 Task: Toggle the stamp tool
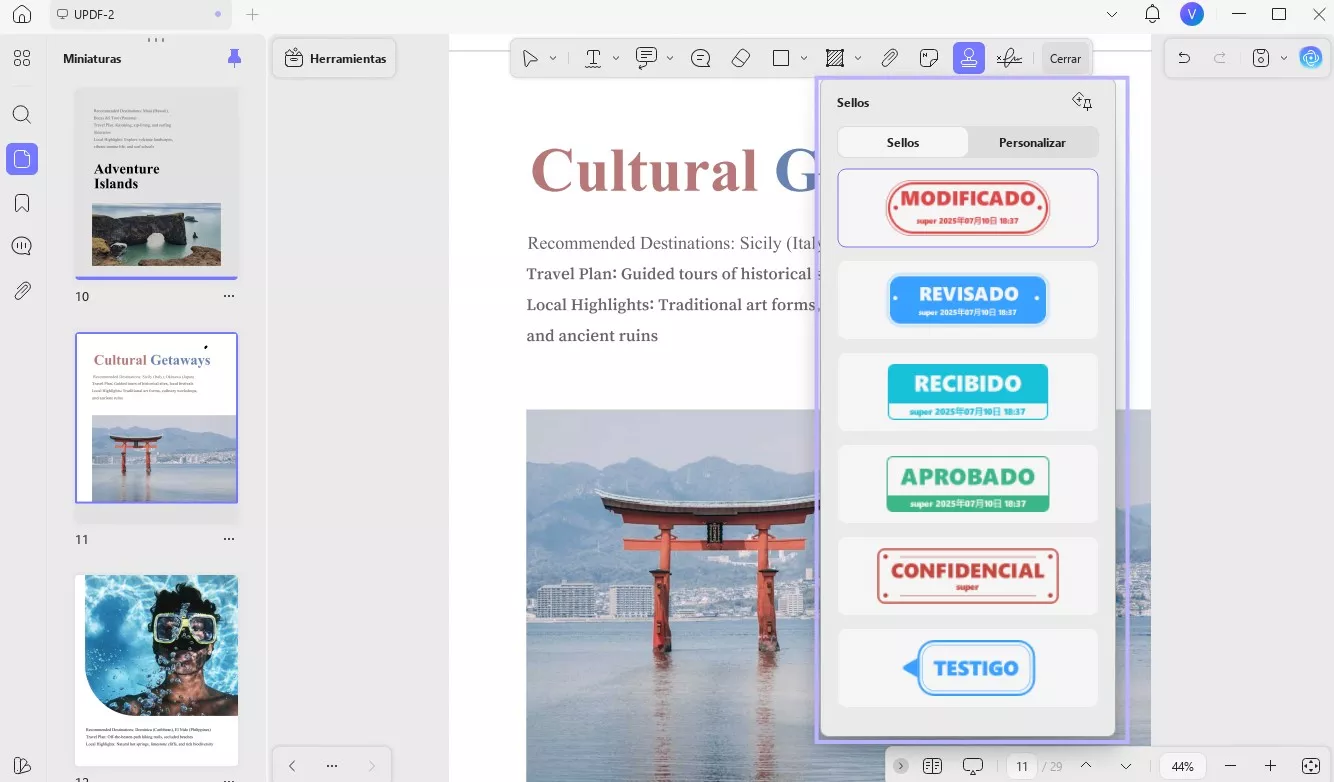(x=969, y=59)
